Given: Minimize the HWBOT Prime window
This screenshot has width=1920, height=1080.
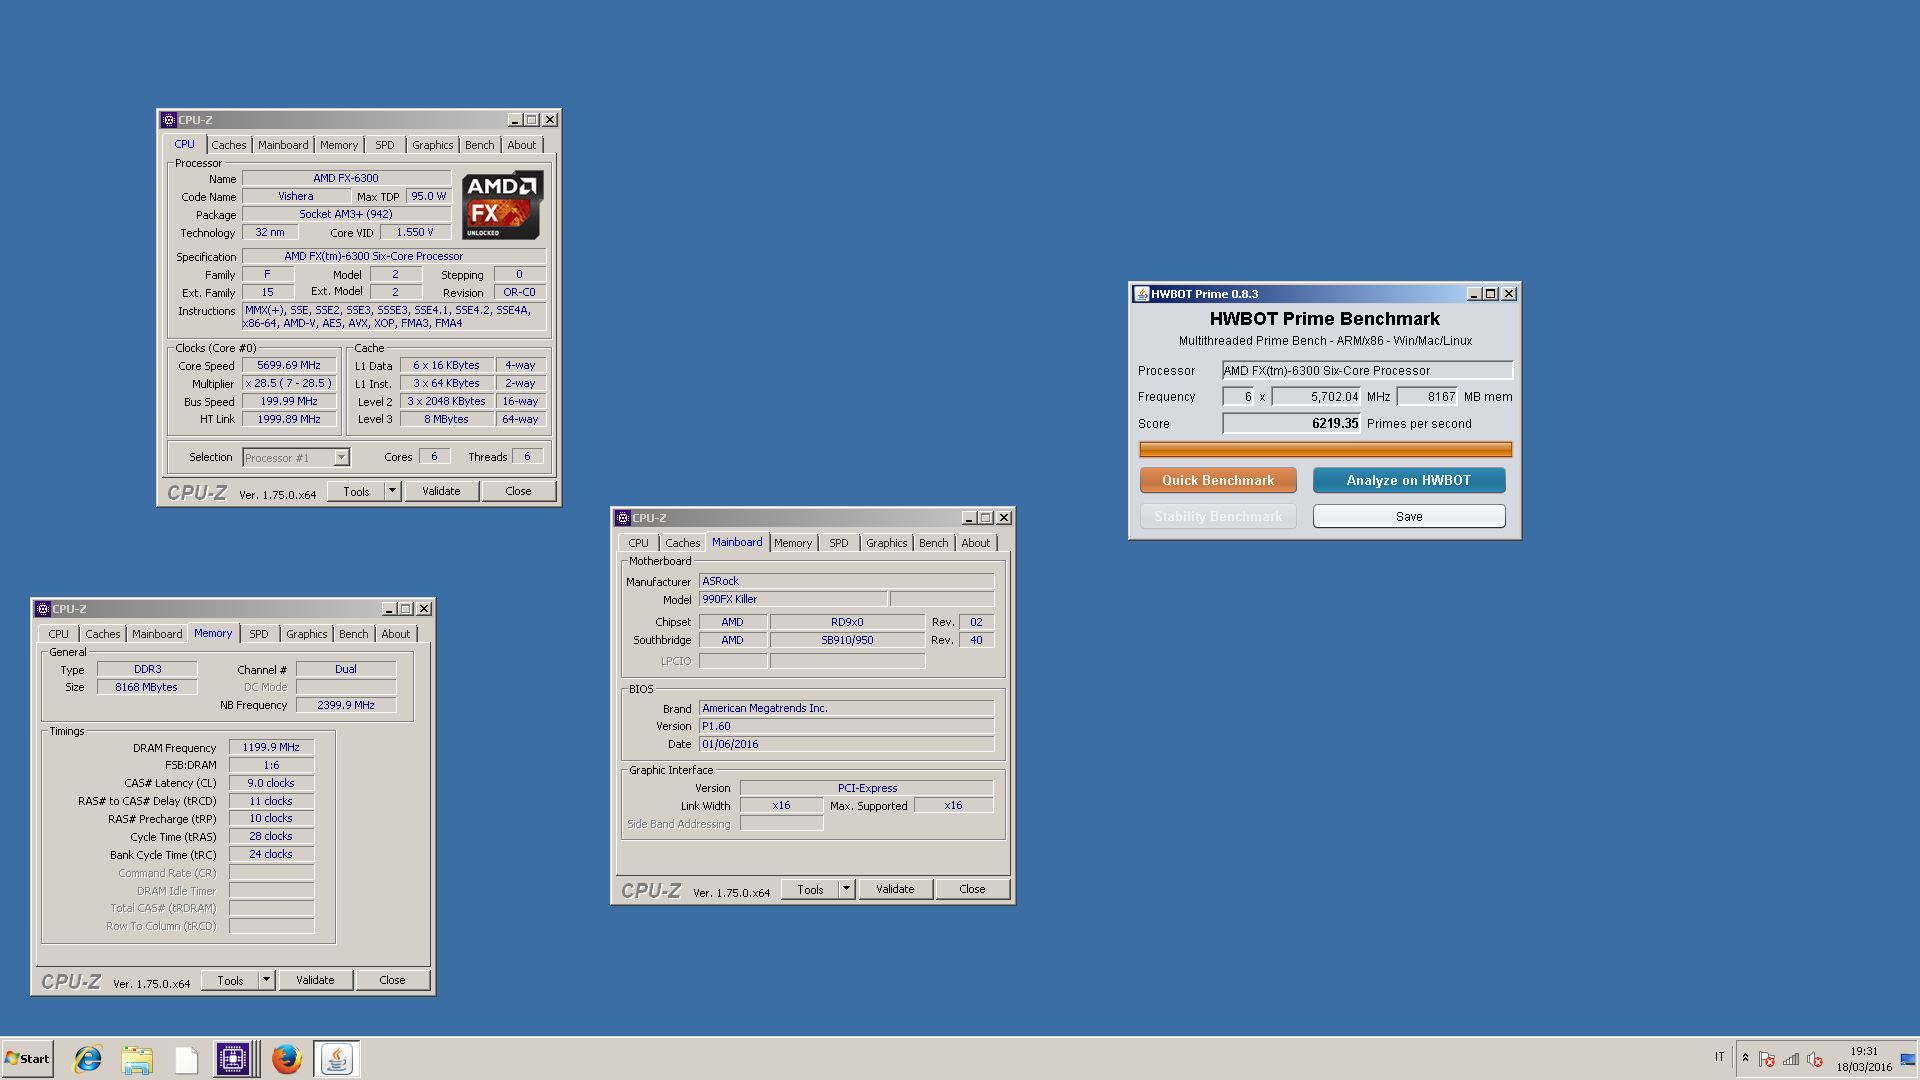Looking at the screenshot, I should (x=1474, y=294).
